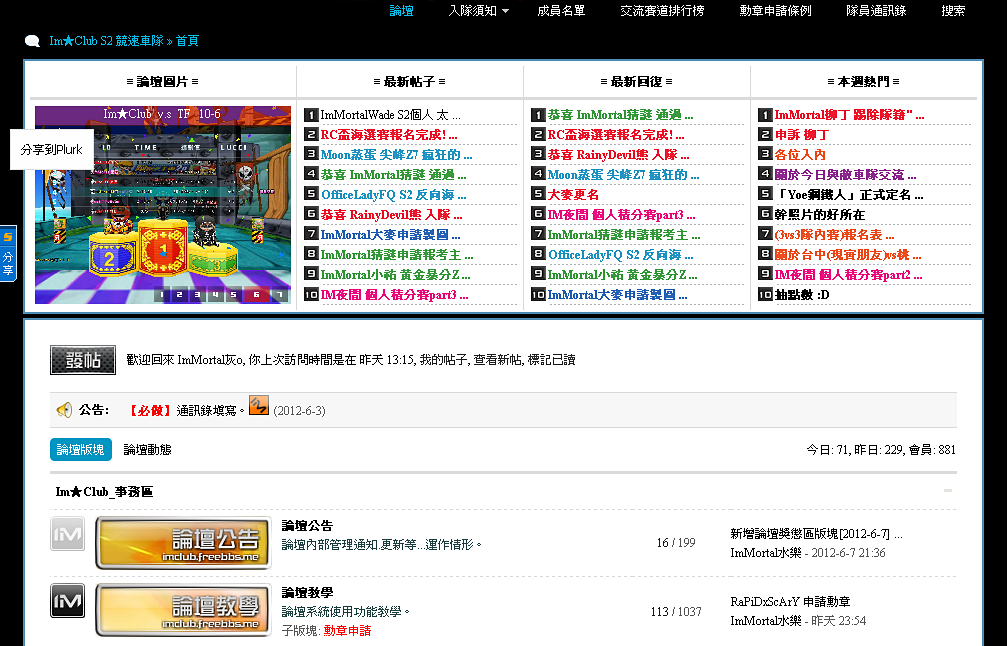Image resolution: width=1008 pixels, height=646 pixels.
Task: Open the 我的帖子 link
Action: 443,360
